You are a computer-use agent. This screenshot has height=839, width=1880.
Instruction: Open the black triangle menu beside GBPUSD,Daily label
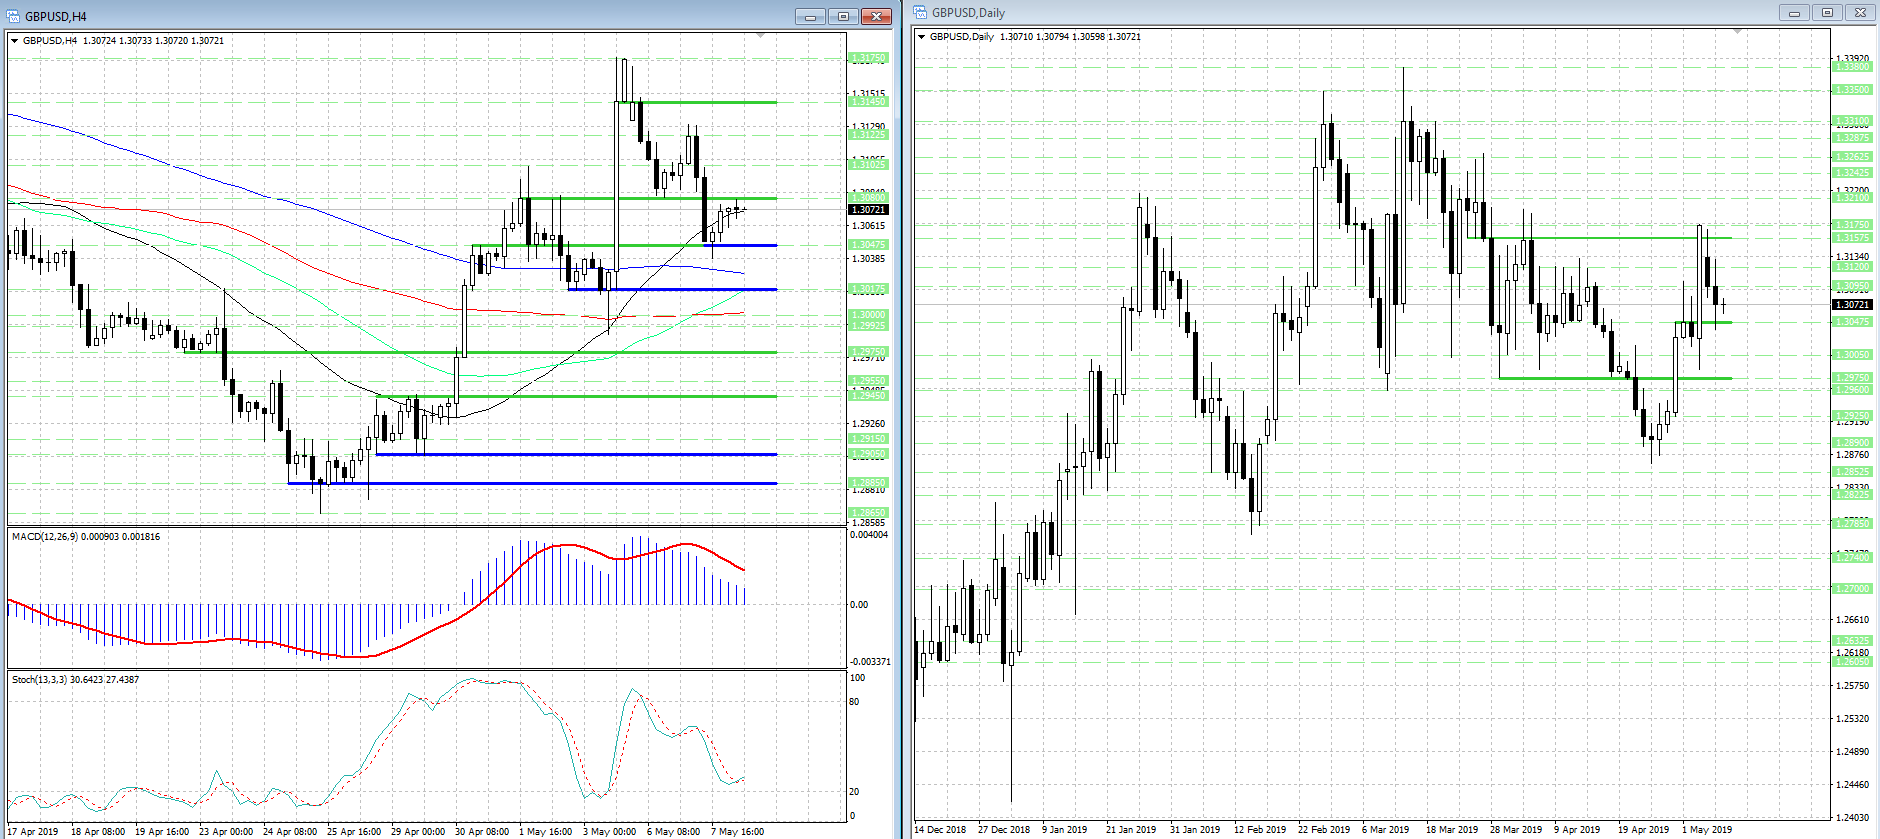click(x=921, y=37)
